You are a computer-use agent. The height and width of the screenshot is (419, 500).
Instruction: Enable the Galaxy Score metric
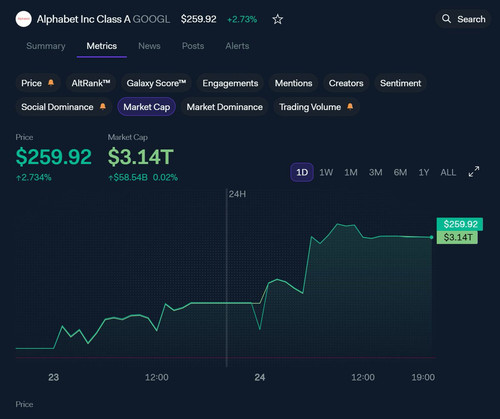coord(156,83)
